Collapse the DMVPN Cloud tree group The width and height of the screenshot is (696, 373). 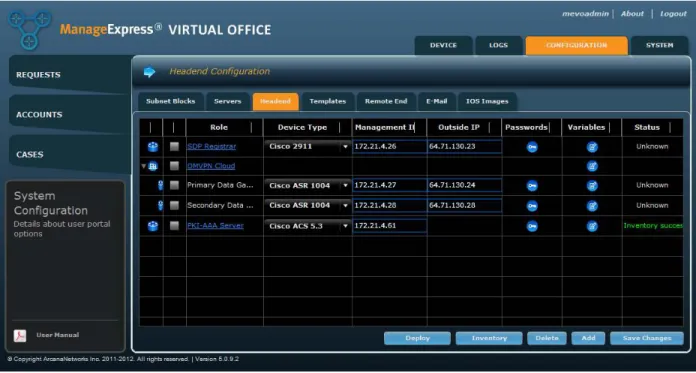click(x=143, y=167)
